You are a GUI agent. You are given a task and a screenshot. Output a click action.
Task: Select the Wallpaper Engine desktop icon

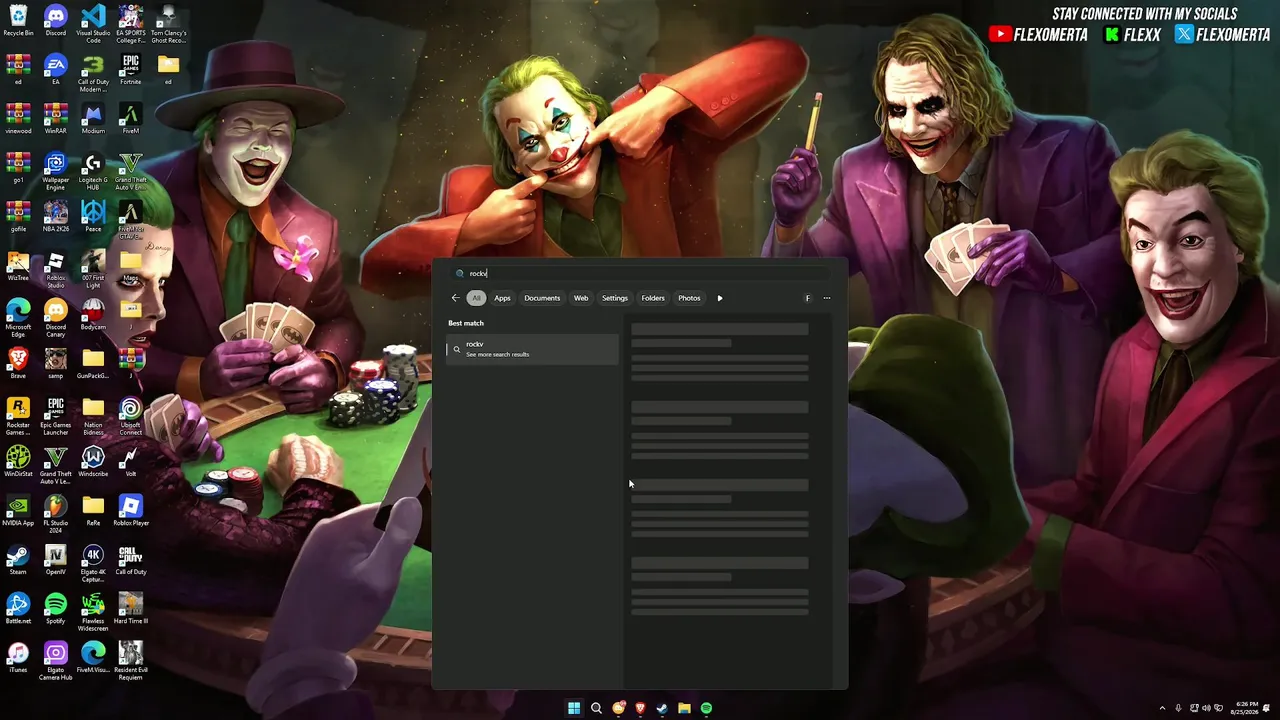56,171
